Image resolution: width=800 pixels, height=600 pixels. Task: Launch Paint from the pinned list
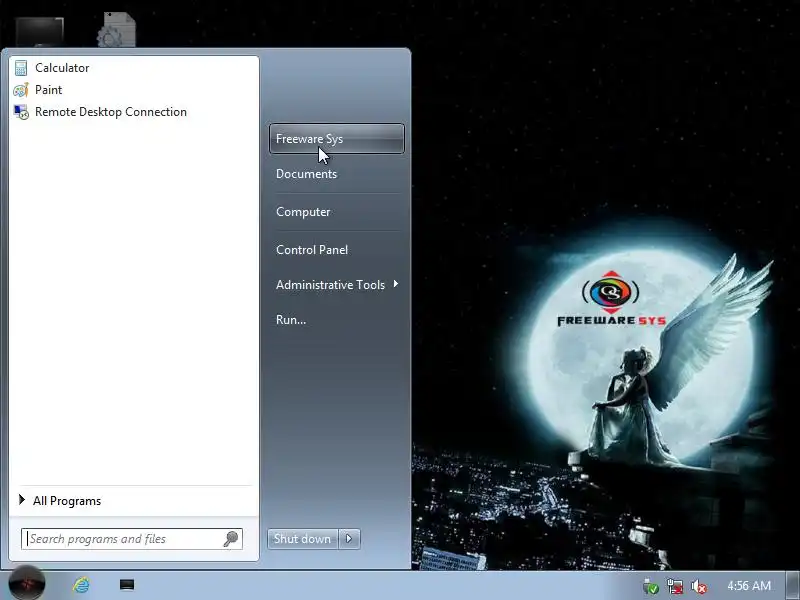pyautogui.click(x=134, y=90)
